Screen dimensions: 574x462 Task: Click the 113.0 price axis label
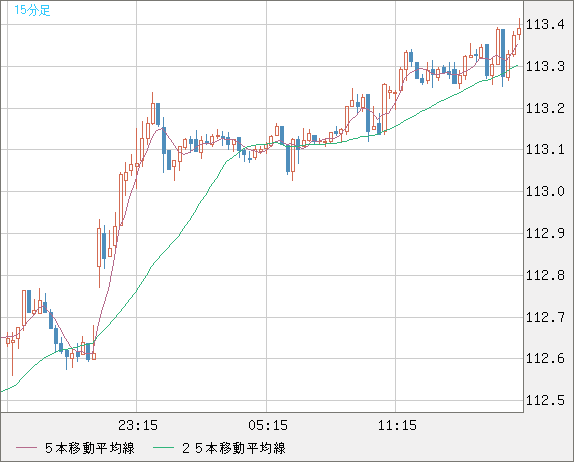coord(545,191)
